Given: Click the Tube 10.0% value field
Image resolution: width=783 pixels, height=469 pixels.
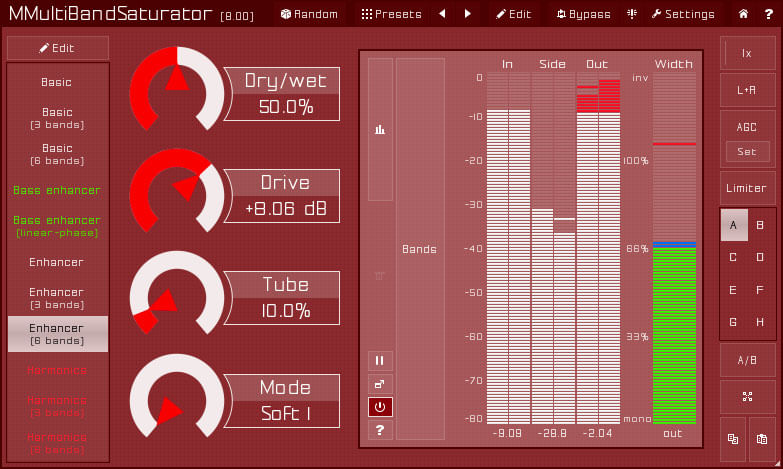Looking at the screenshot, I should click(x=286, y=311).
